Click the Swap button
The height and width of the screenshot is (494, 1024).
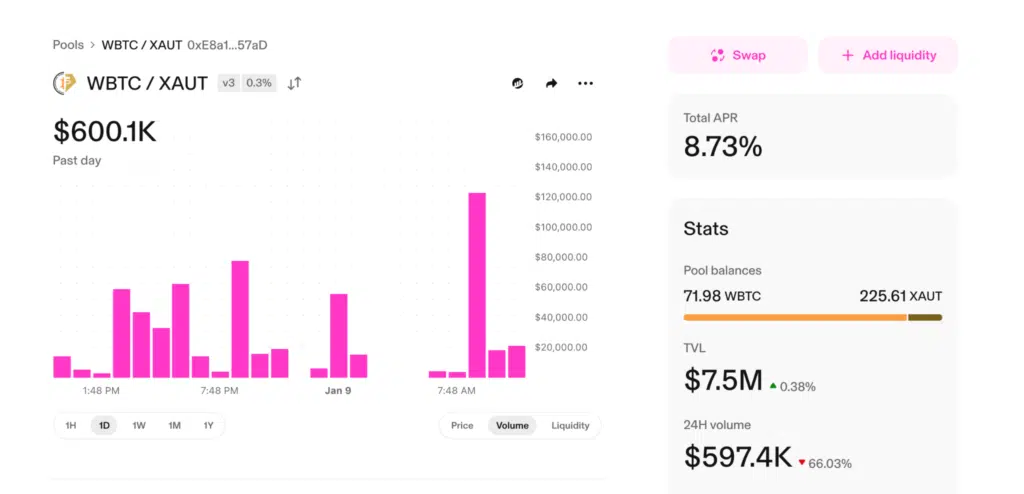pyautogui.click(x=737, y=55)
